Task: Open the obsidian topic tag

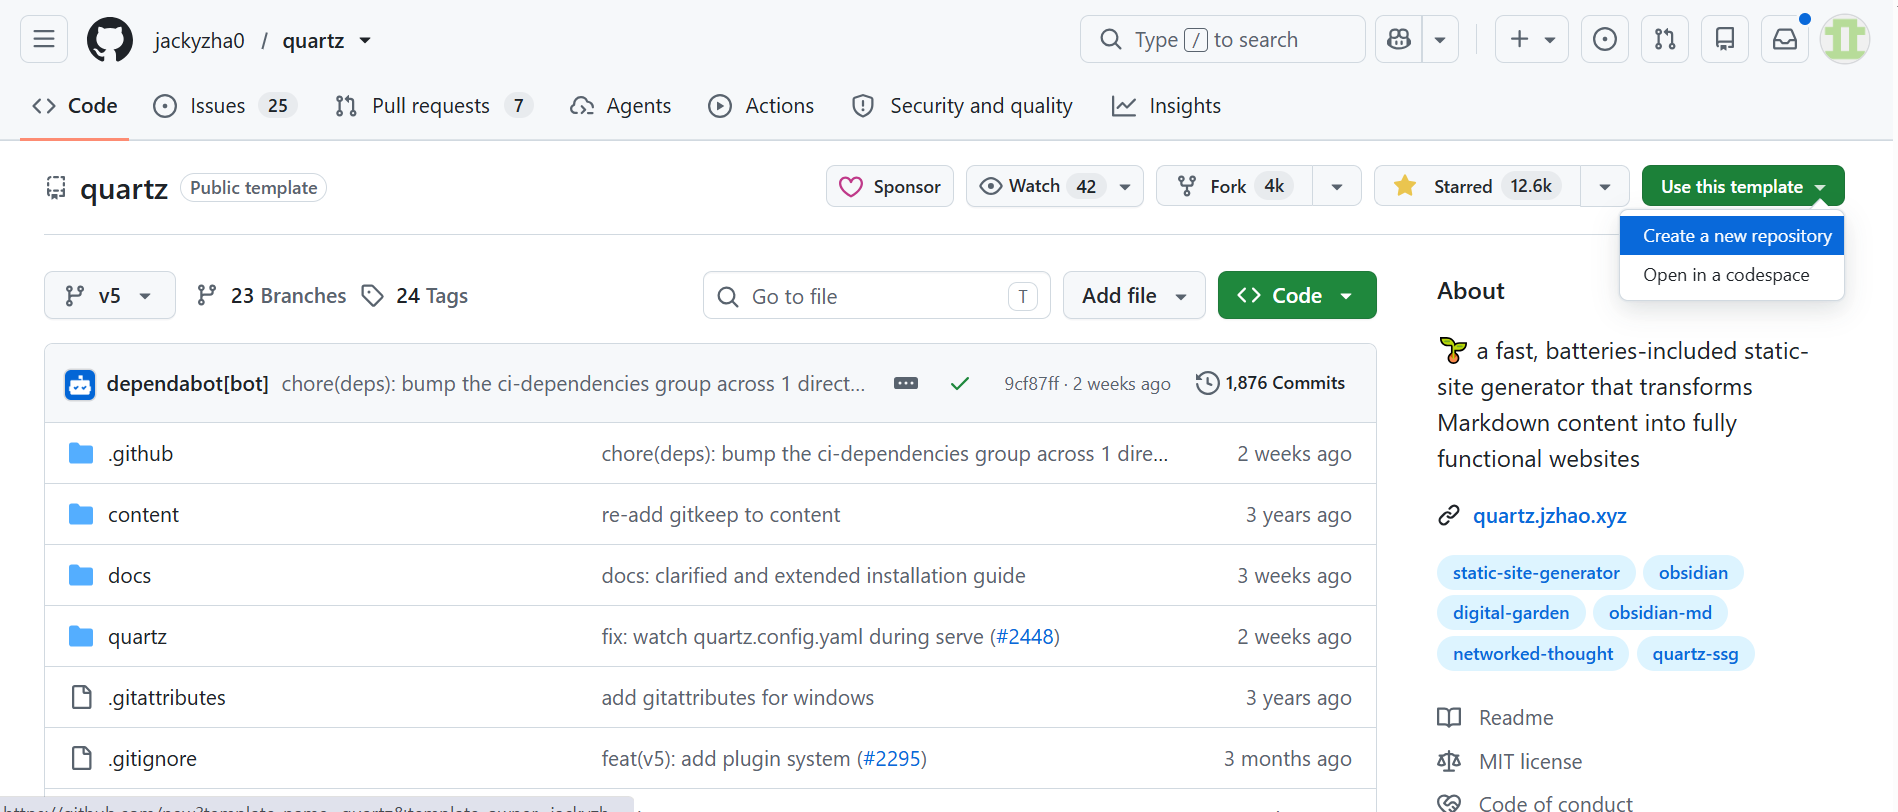Action: click(1693, 573)
